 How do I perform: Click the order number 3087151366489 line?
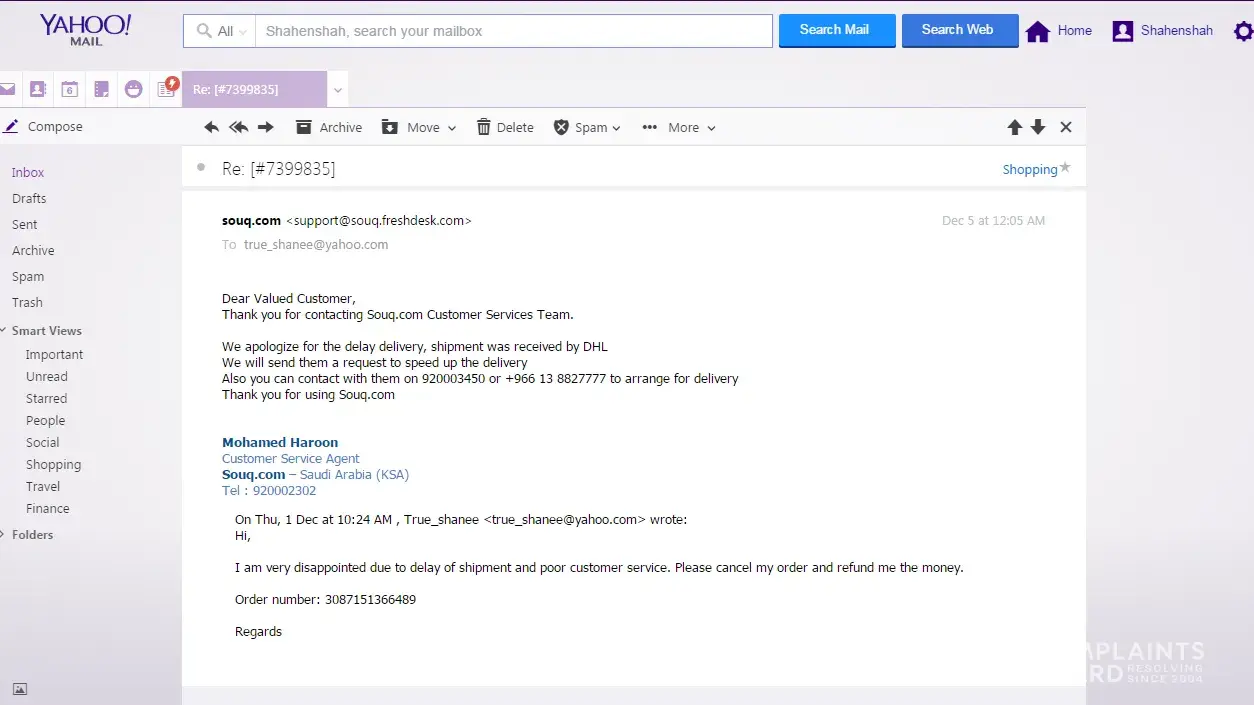tap(325, 599)
